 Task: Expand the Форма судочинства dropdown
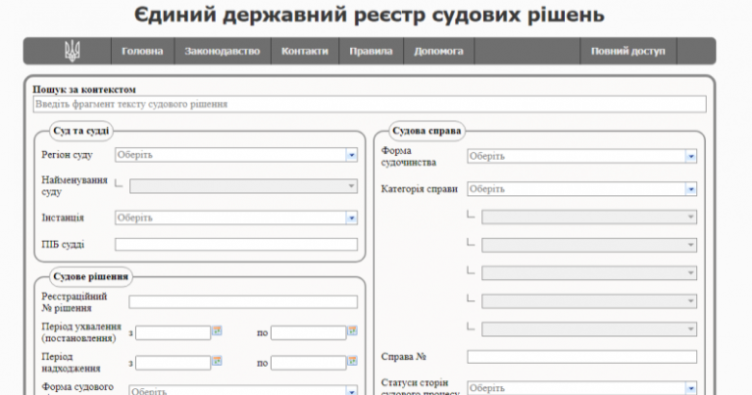[x=582, y=156]
